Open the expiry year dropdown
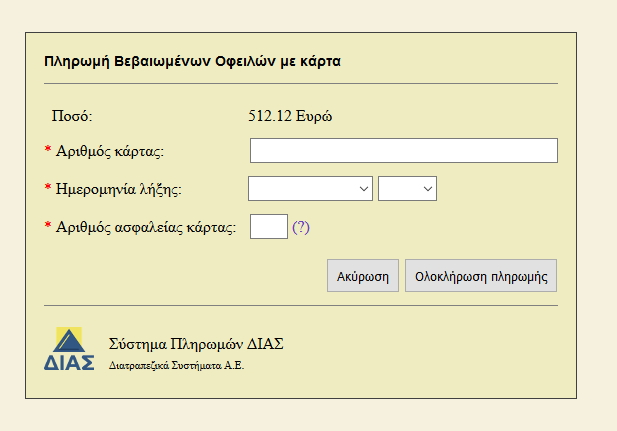617x431 pixels. pos(407,189)
